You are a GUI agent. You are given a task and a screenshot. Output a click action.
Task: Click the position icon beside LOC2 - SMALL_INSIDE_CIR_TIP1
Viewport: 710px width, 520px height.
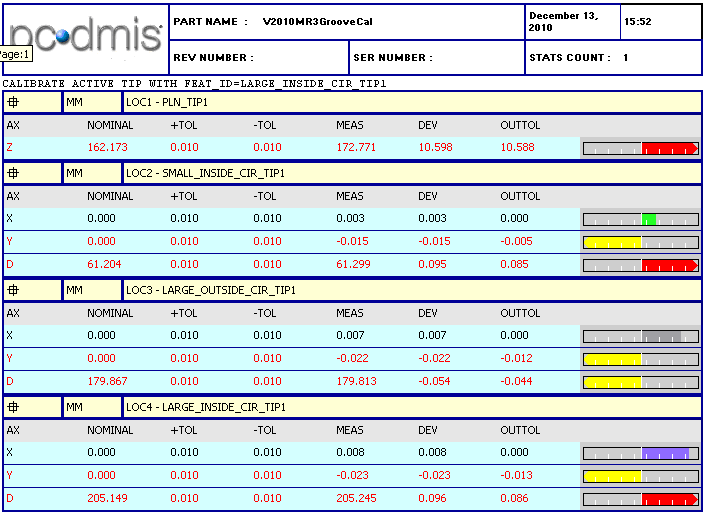click(x=14, y=173)
